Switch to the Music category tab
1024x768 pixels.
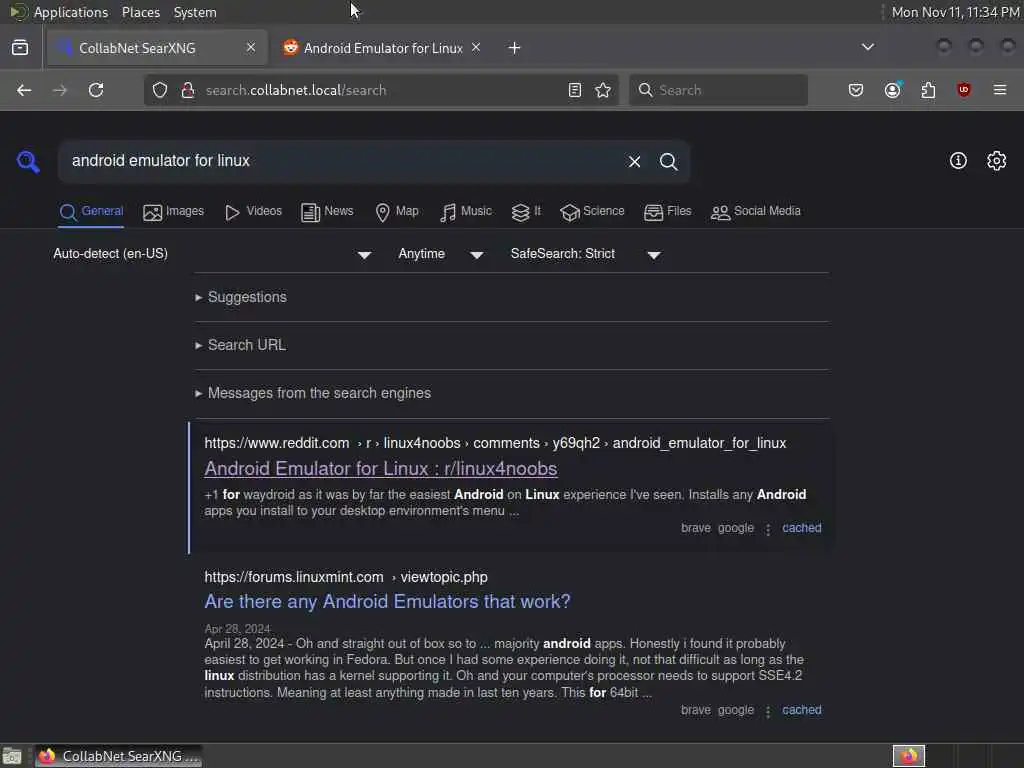tap(466, 212)
